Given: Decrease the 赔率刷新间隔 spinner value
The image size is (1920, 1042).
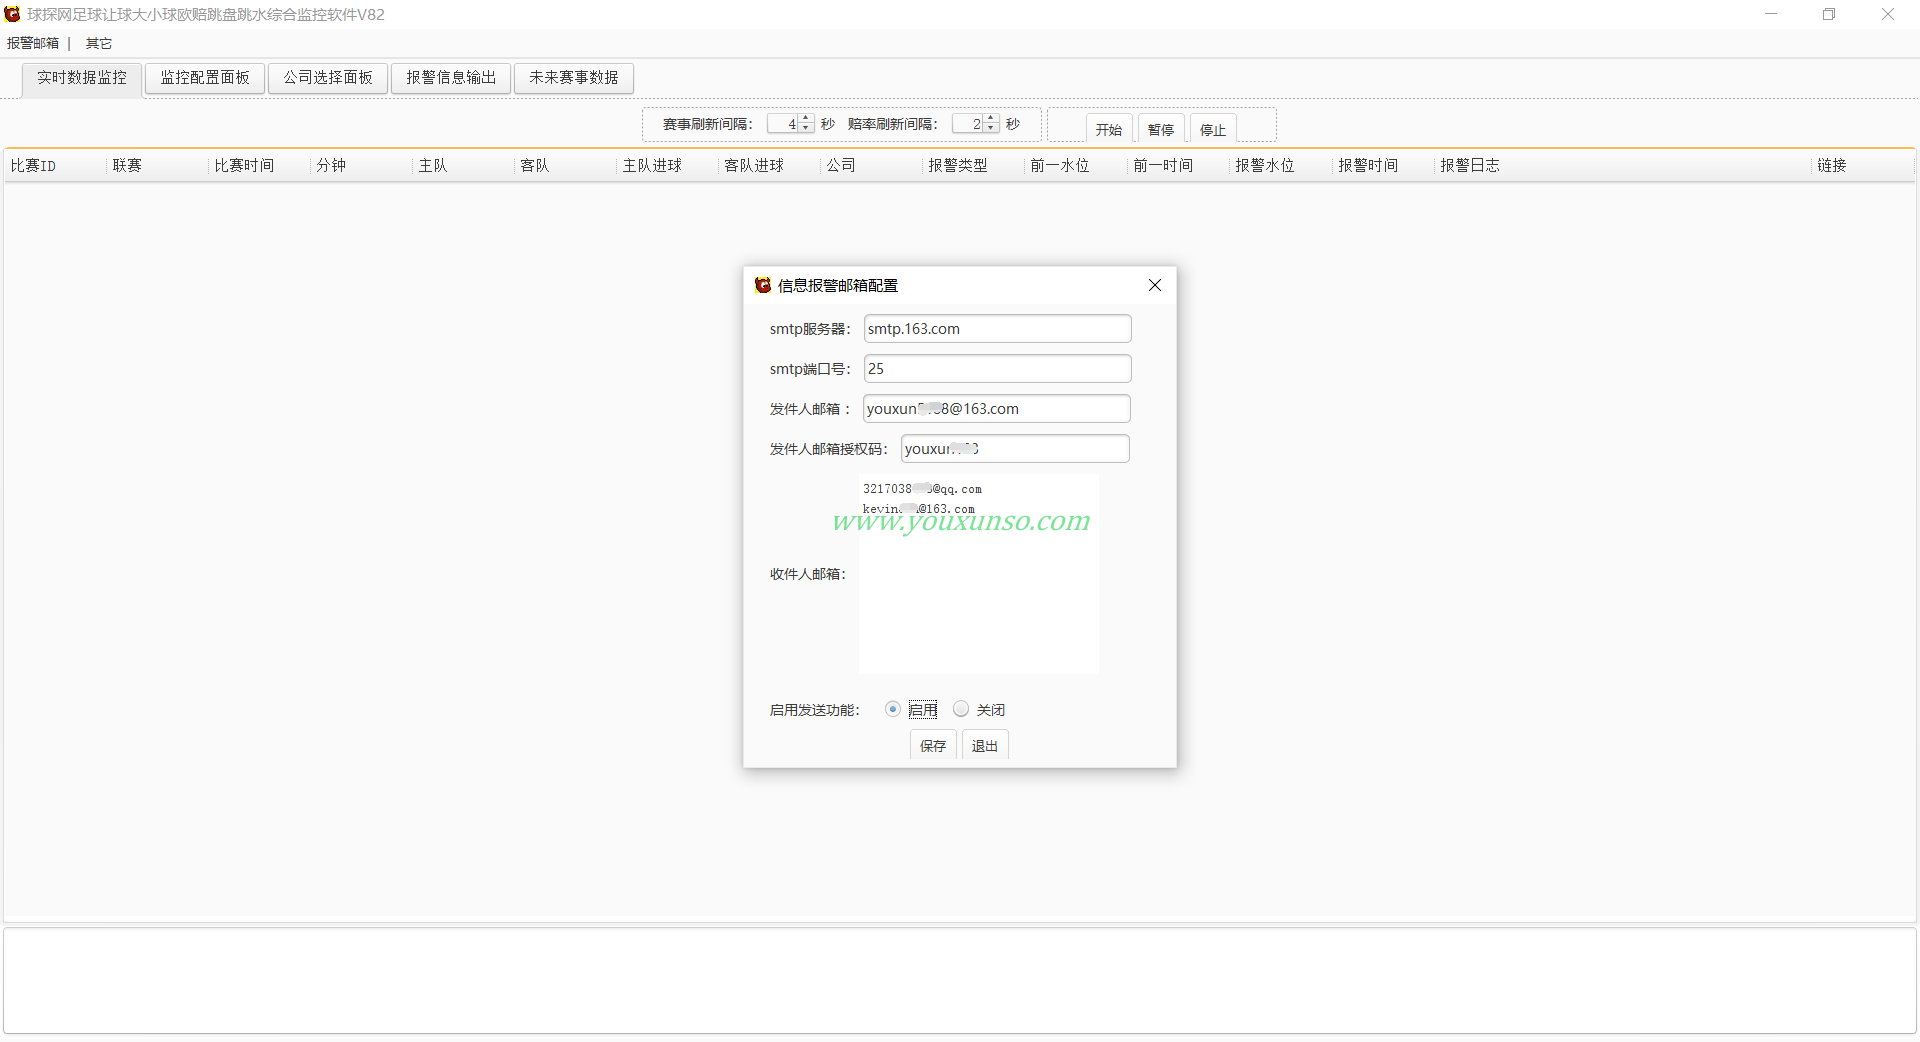Looking at the screenshot, I should (x=991, y=129).
